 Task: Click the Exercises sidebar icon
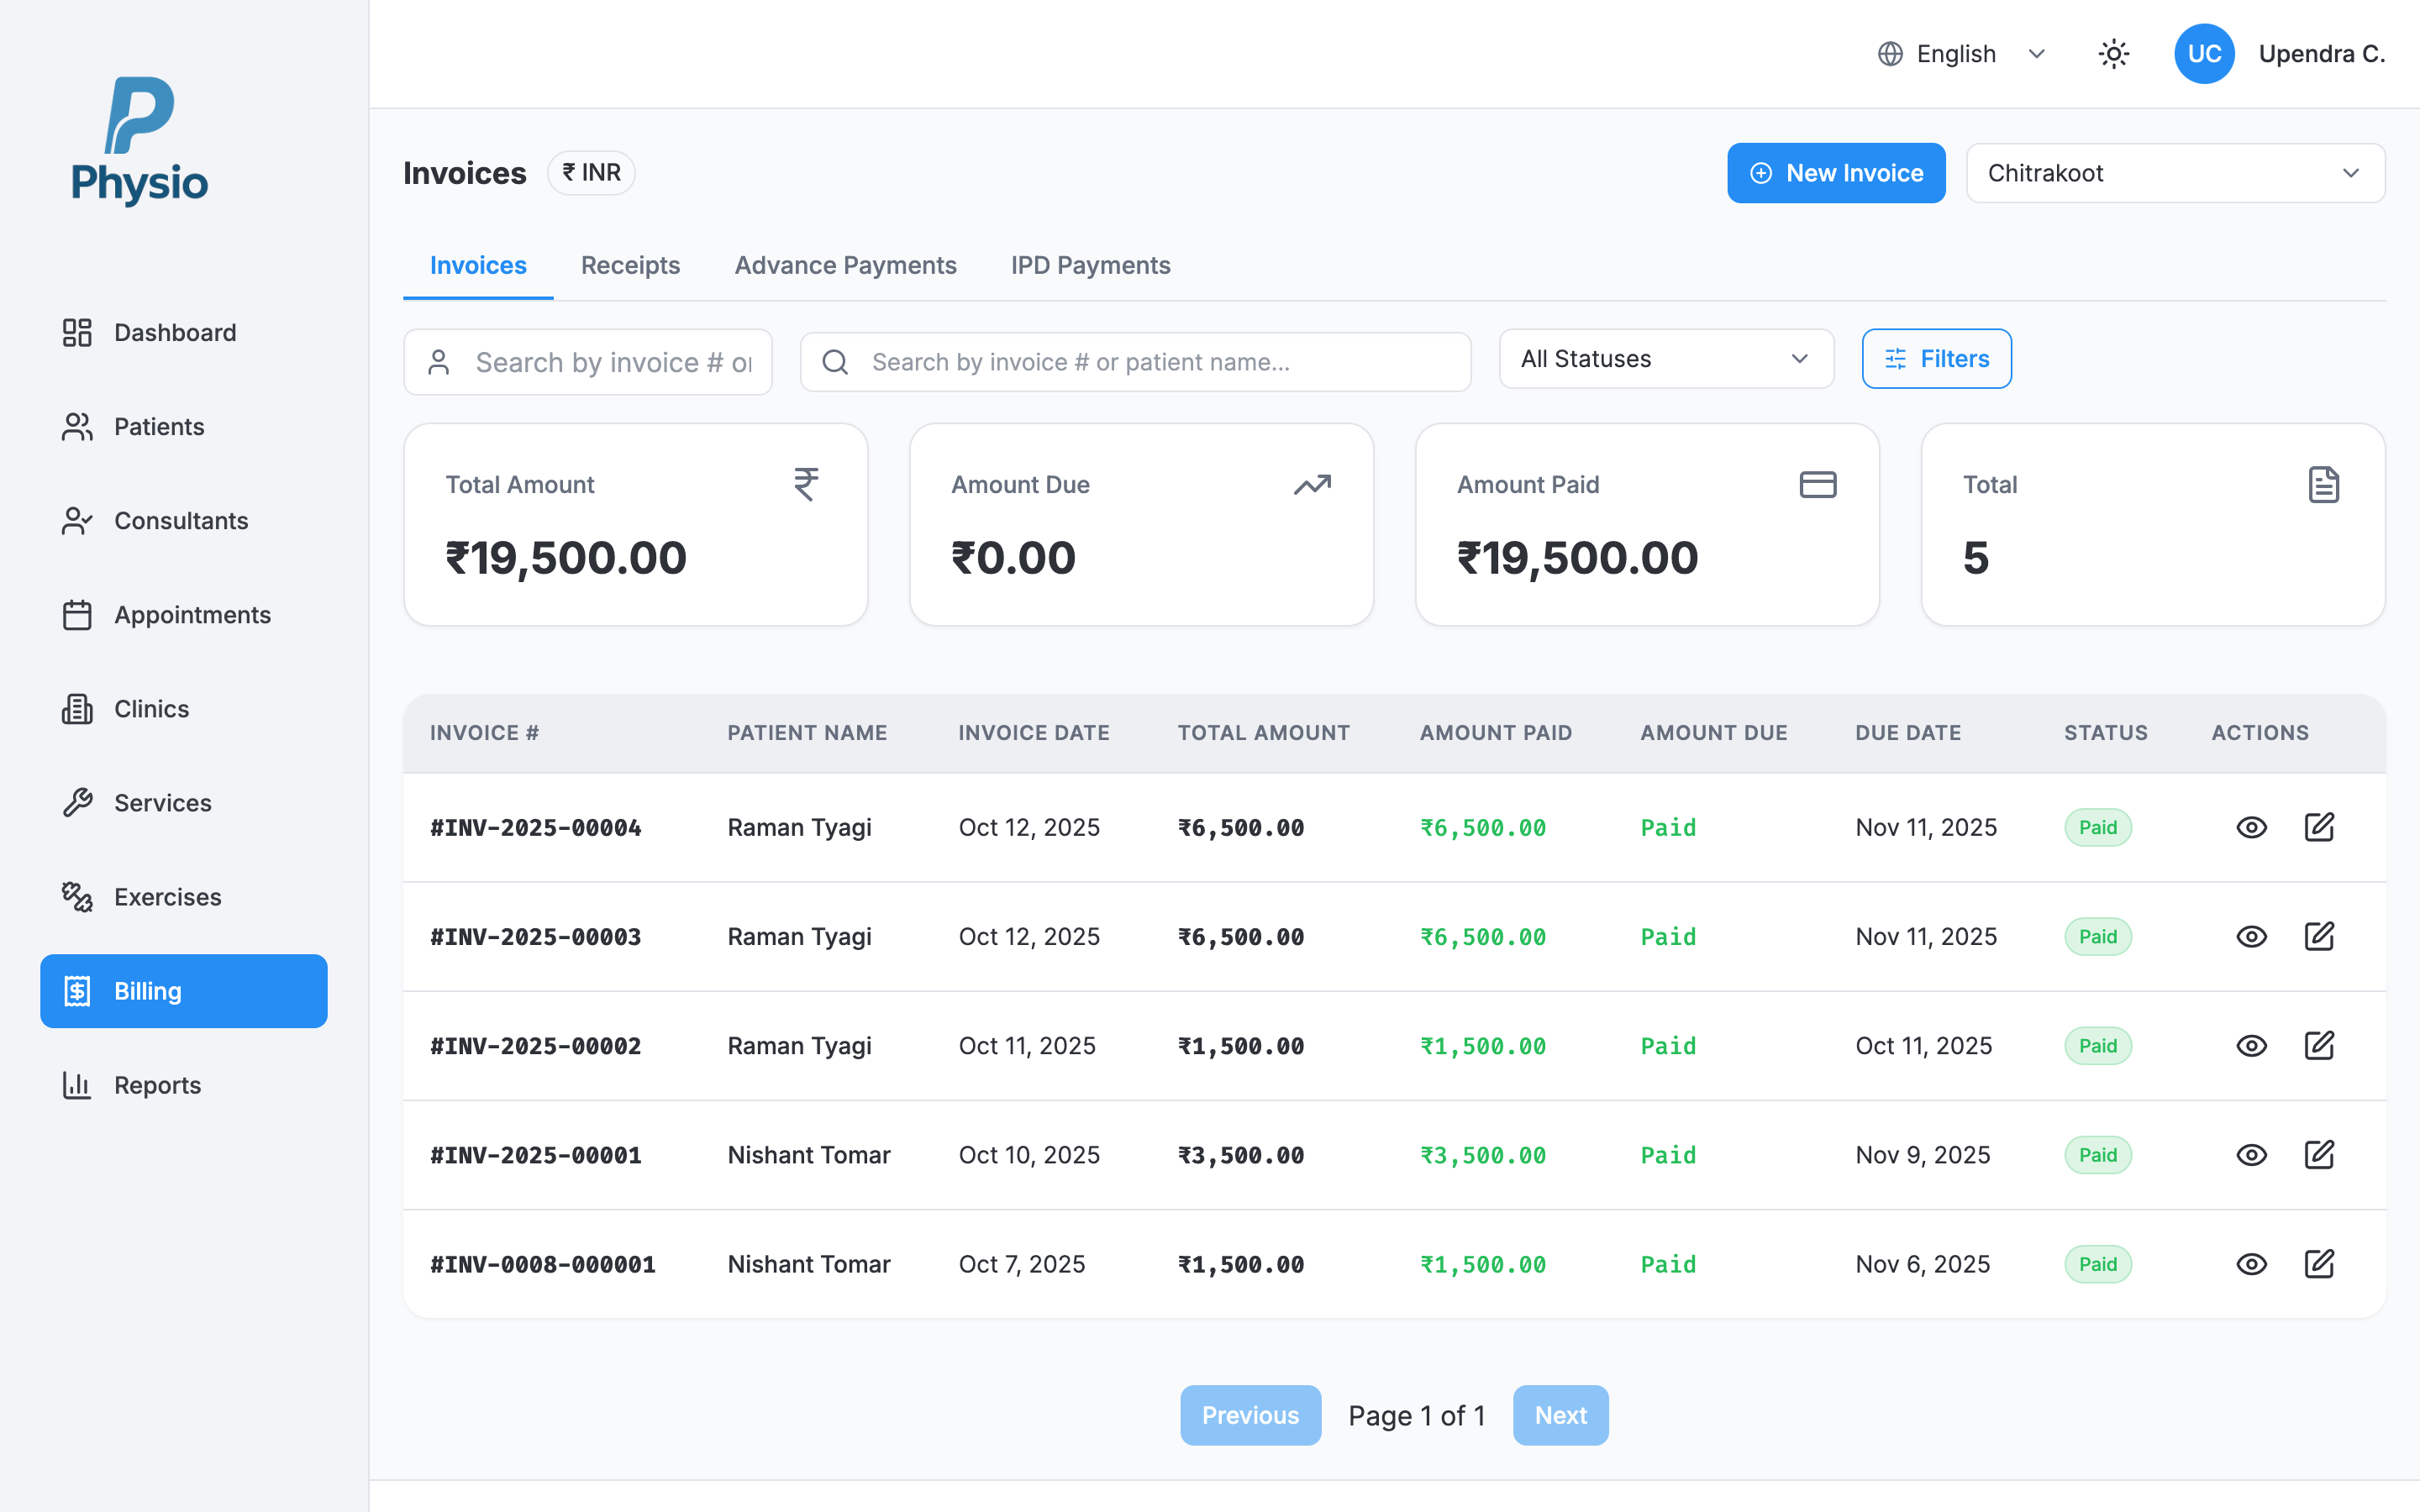pyautogui.click(x=77, y=897)
